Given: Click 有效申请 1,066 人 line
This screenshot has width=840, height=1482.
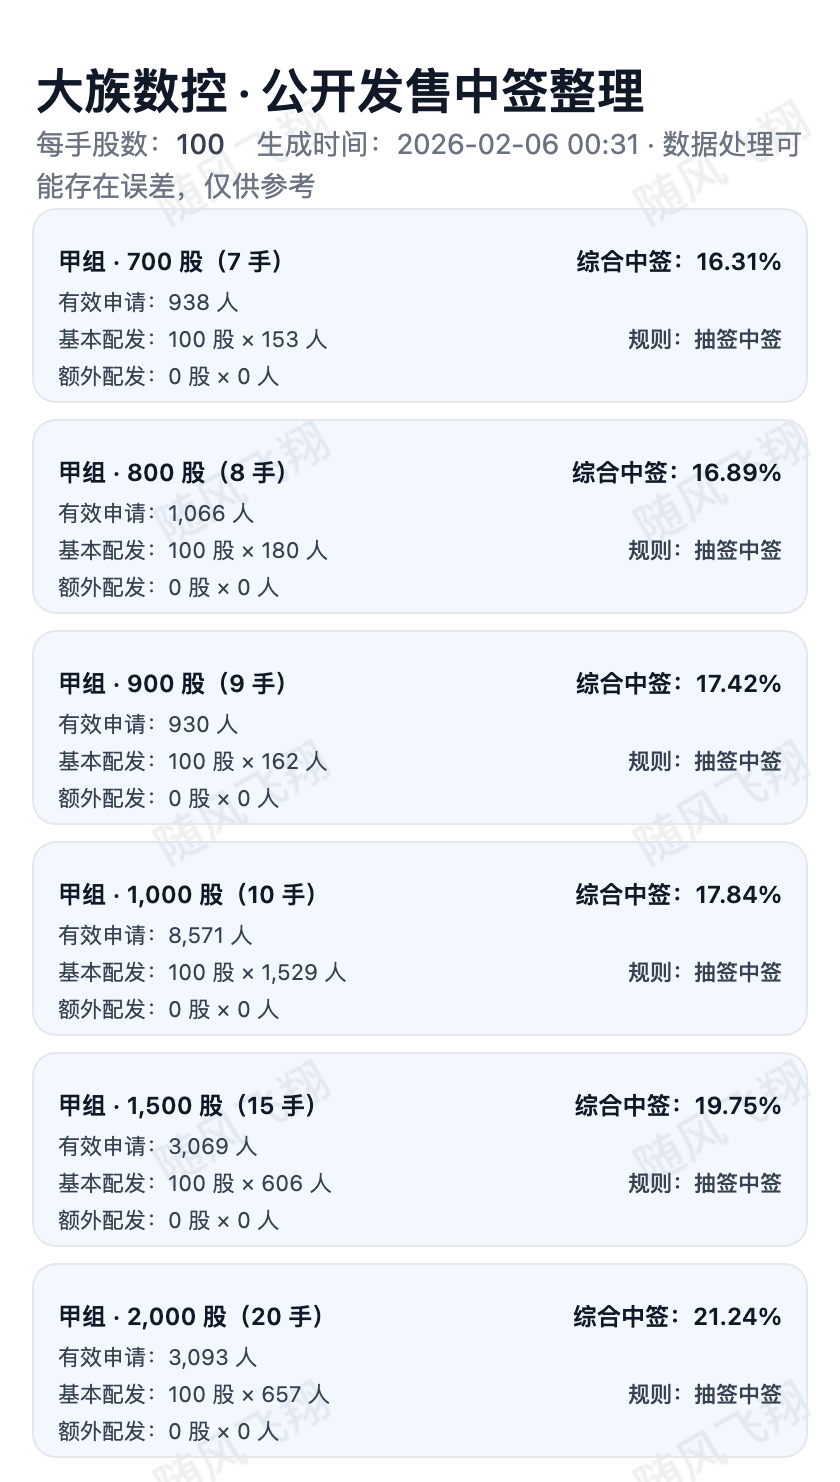Looking at the screenshot, I should pyautogui.click(x=156, y=513).
